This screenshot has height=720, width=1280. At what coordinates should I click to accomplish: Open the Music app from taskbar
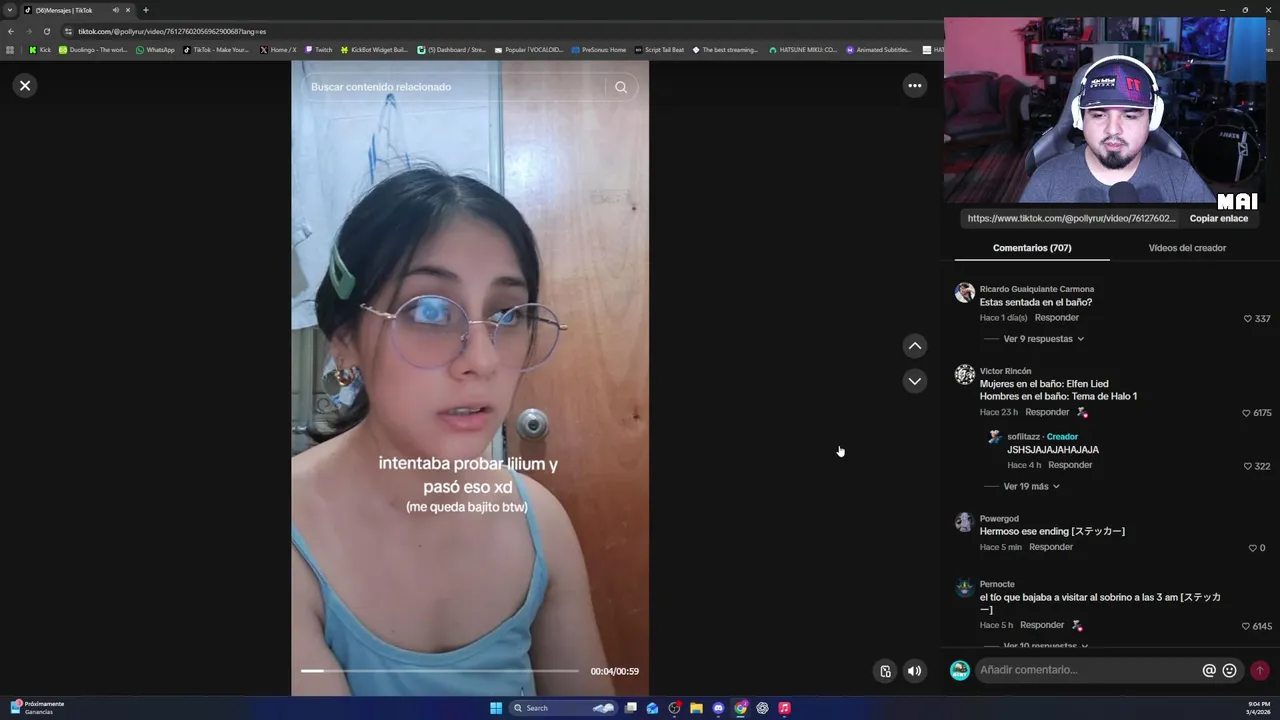pyautogui.click(x=784, y=708)
